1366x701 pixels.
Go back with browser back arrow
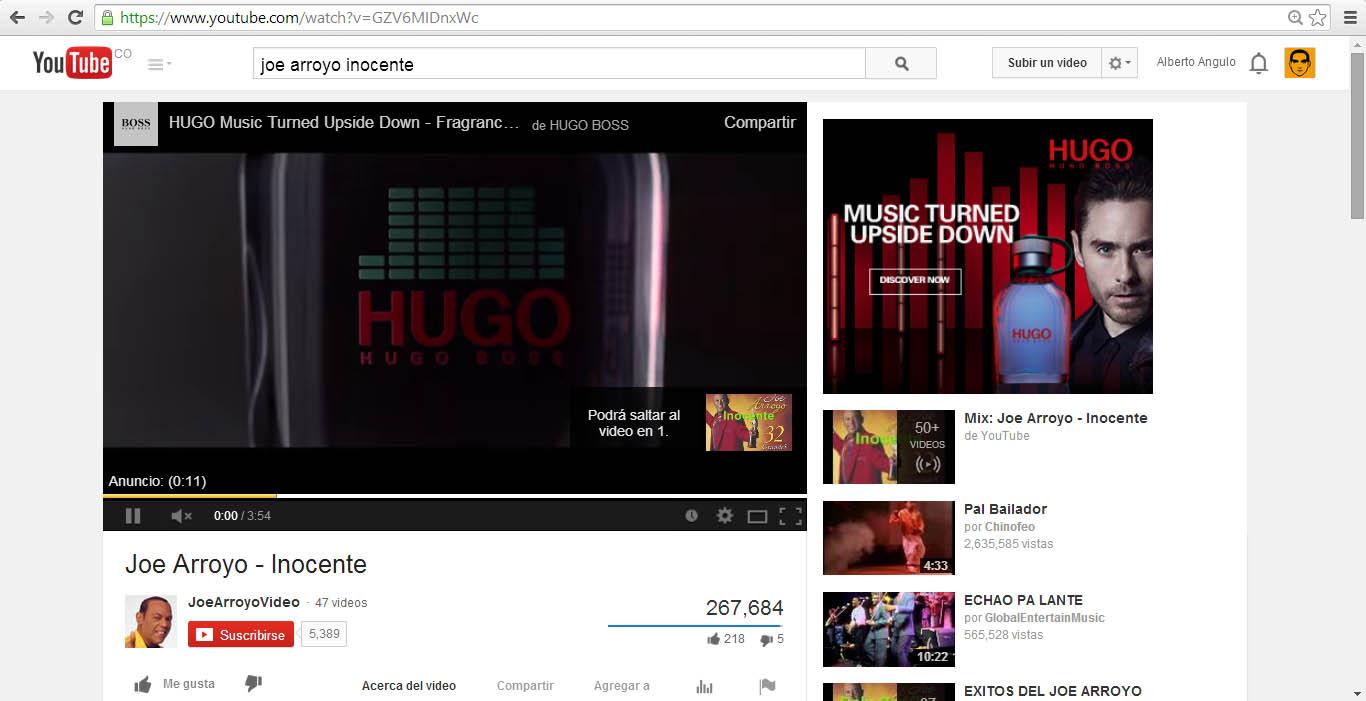(17, 17)
